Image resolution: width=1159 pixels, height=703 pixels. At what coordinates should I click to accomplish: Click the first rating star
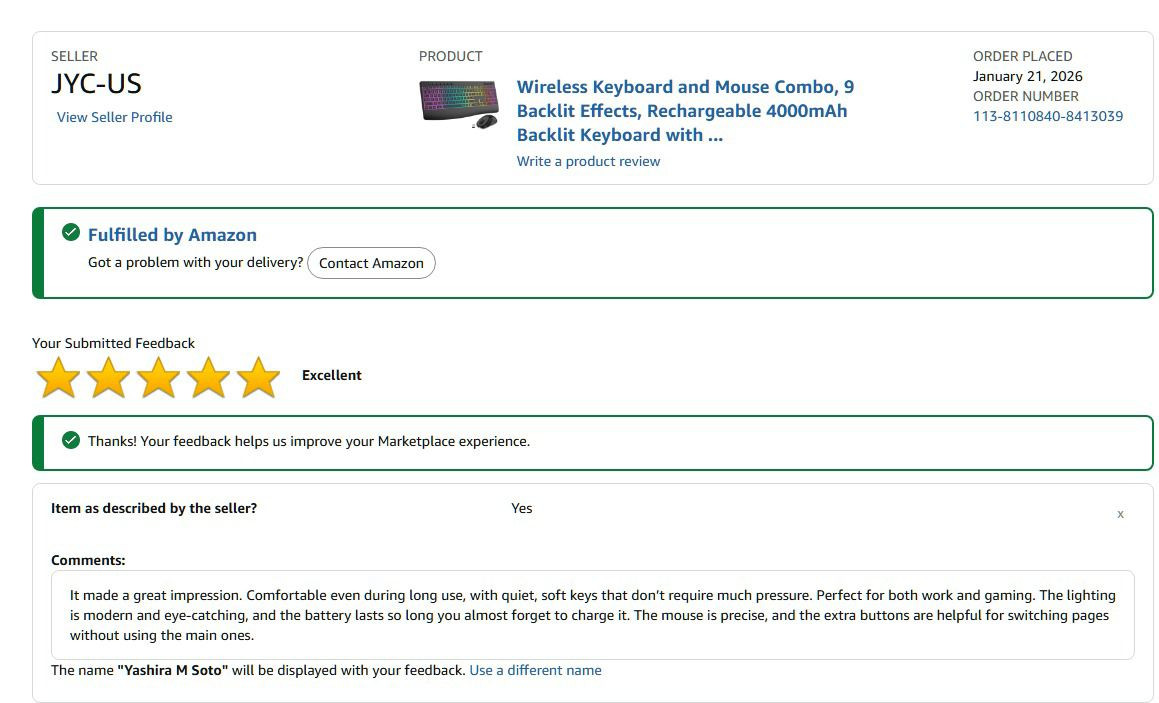[58, 378]
